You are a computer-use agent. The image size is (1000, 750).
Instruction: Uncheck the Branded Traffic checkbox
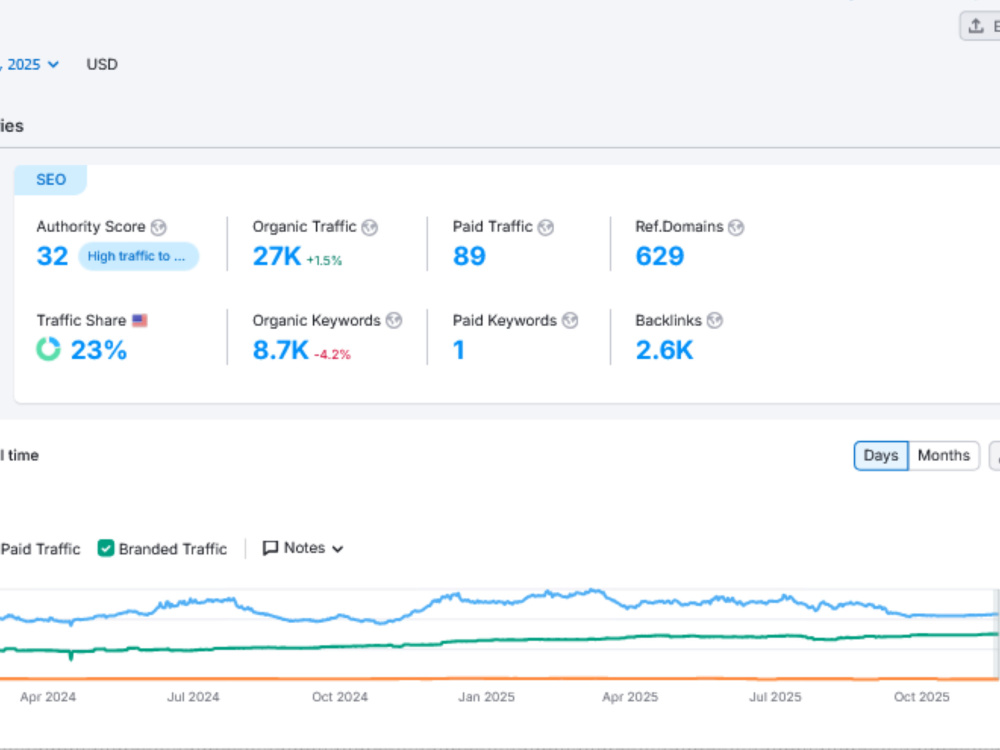106,548
